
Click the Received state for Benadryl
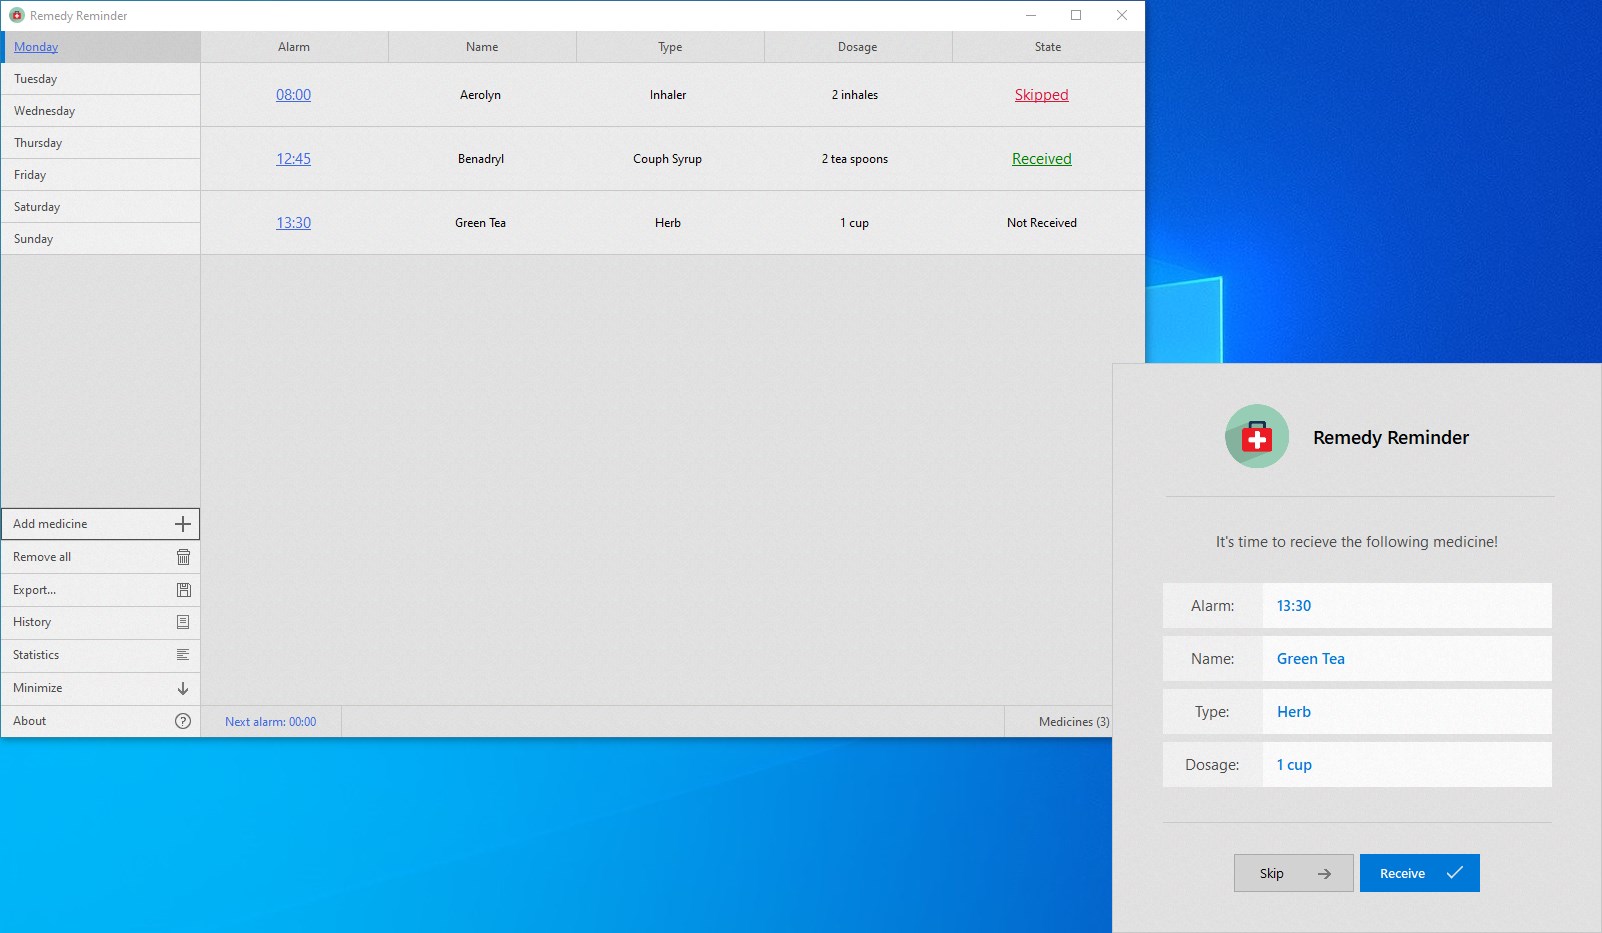(1041, 158)
